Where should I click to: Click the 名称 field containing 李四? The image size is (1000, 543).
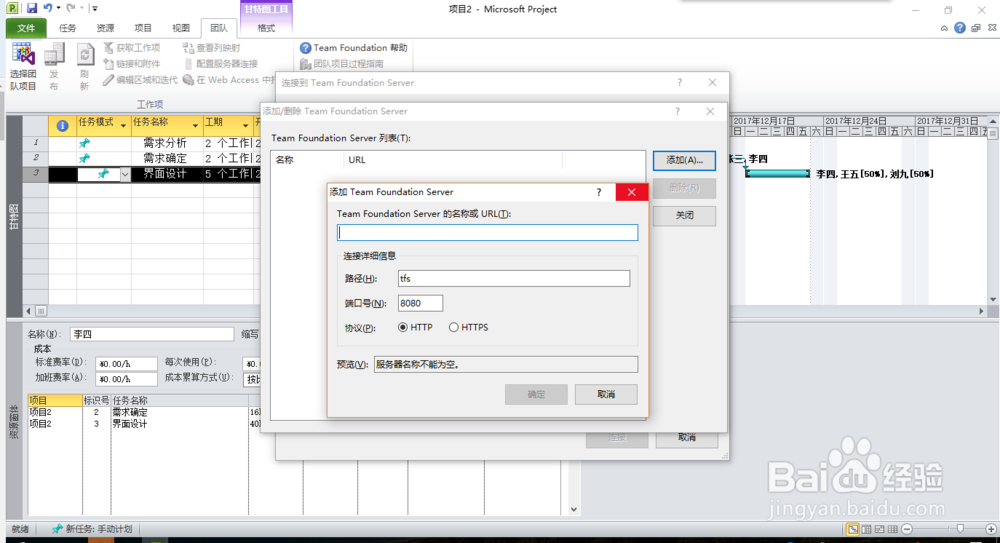(152, 334)
